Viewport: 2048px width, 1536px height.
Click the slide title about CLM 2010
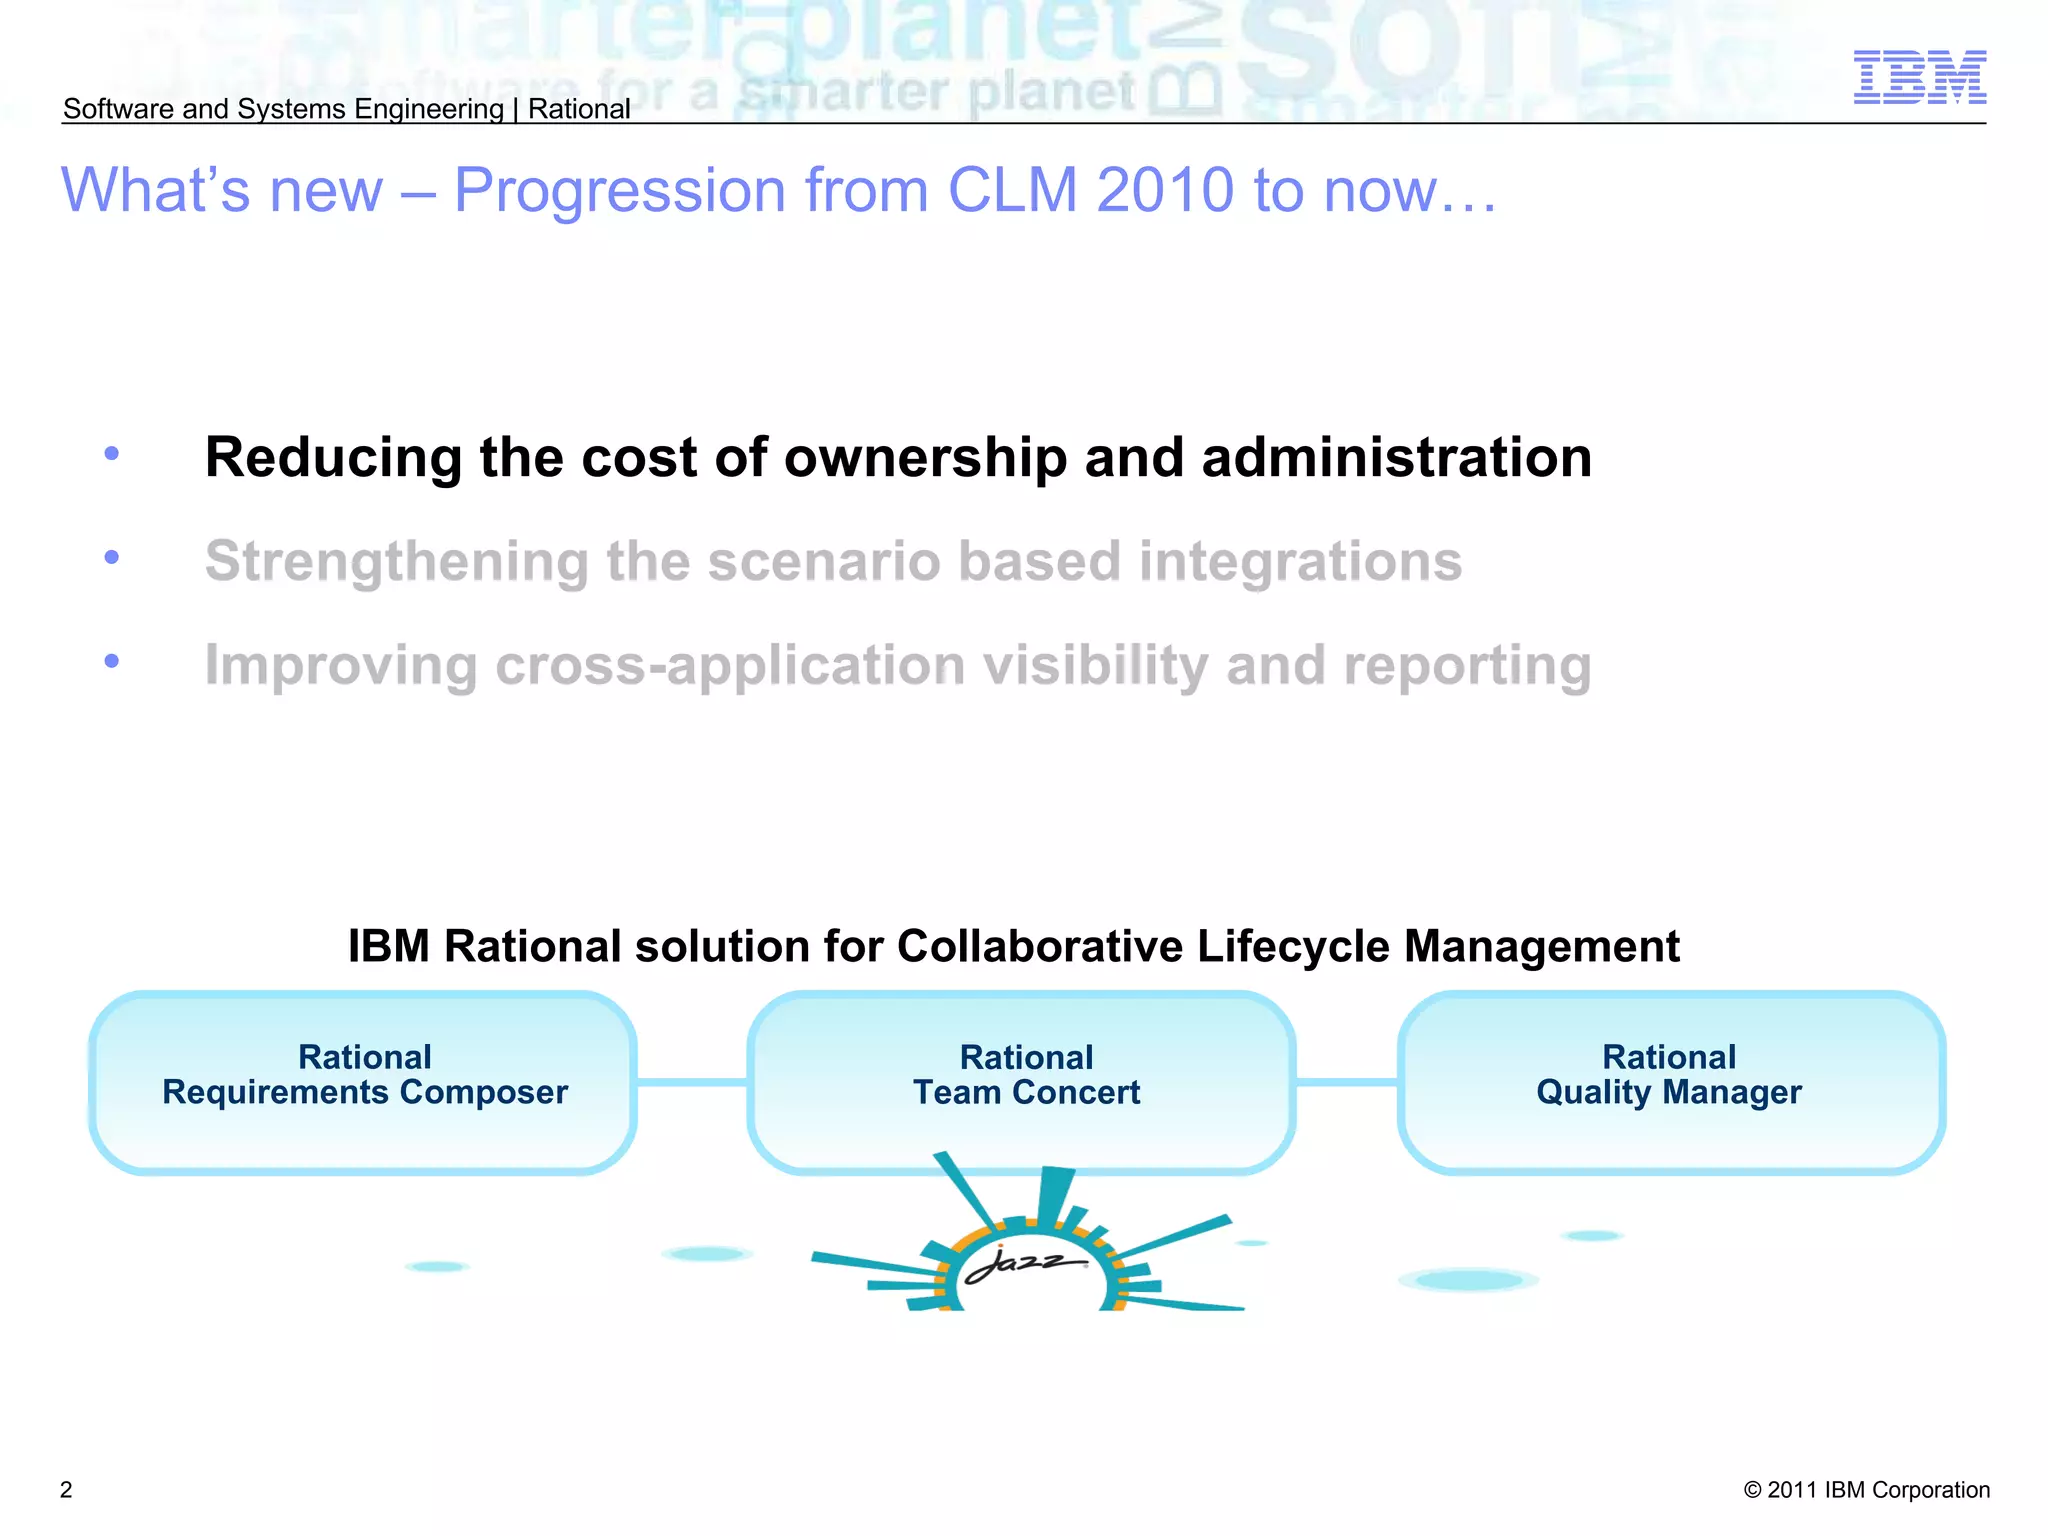[779, 190]
